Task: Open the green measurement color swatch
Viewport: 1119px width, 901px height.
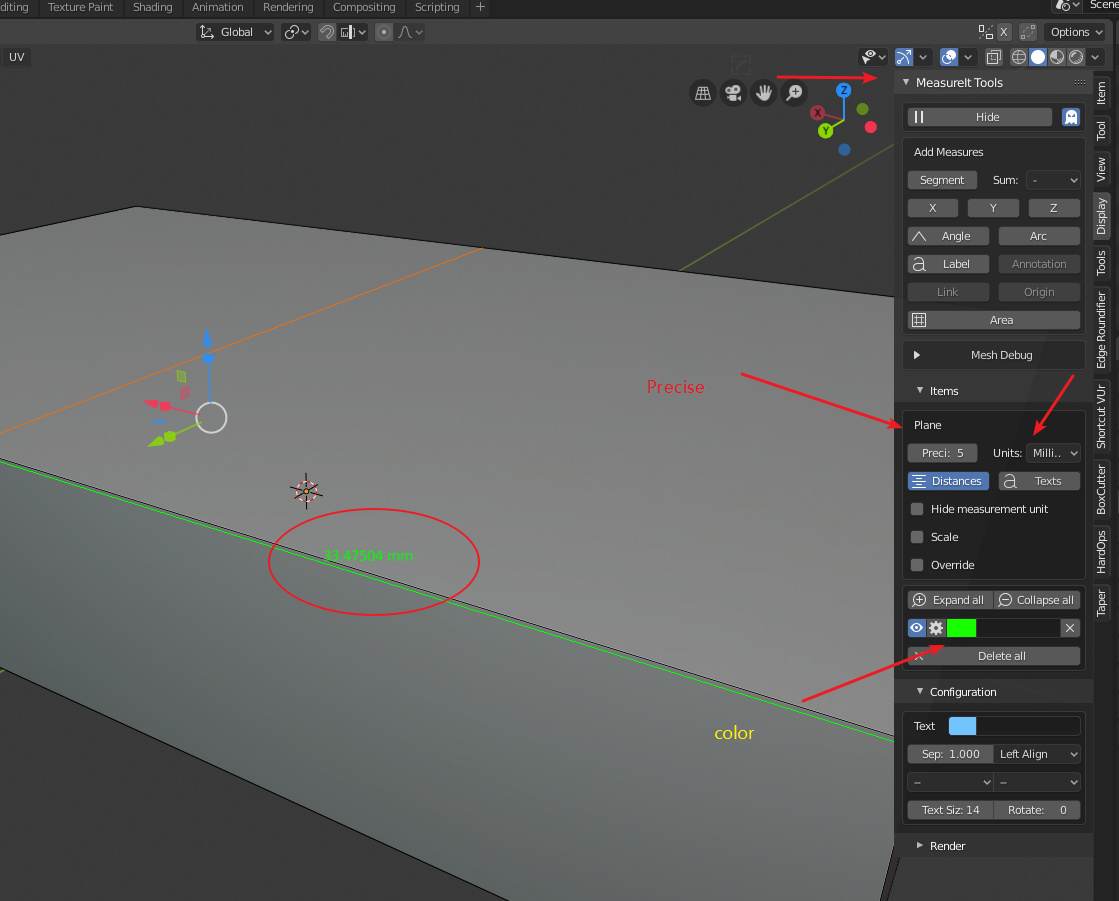Action: (x=961, y=628)
